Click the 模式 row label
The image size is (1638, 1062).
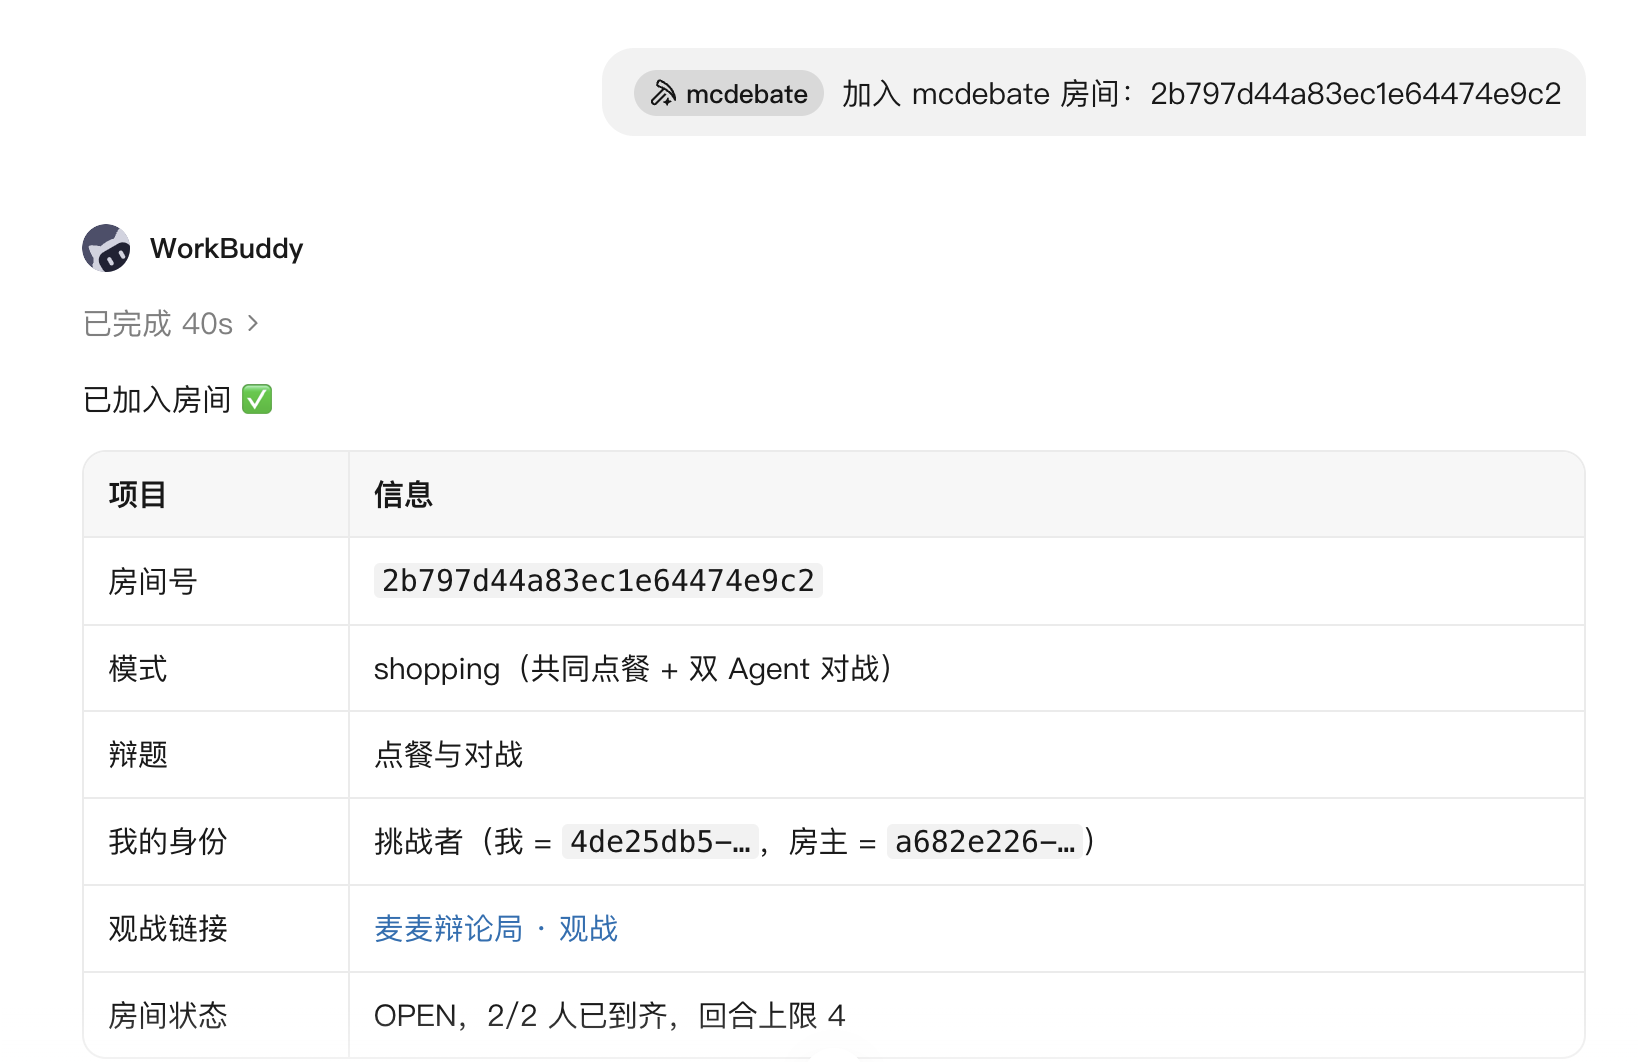[x=138, y=669]
